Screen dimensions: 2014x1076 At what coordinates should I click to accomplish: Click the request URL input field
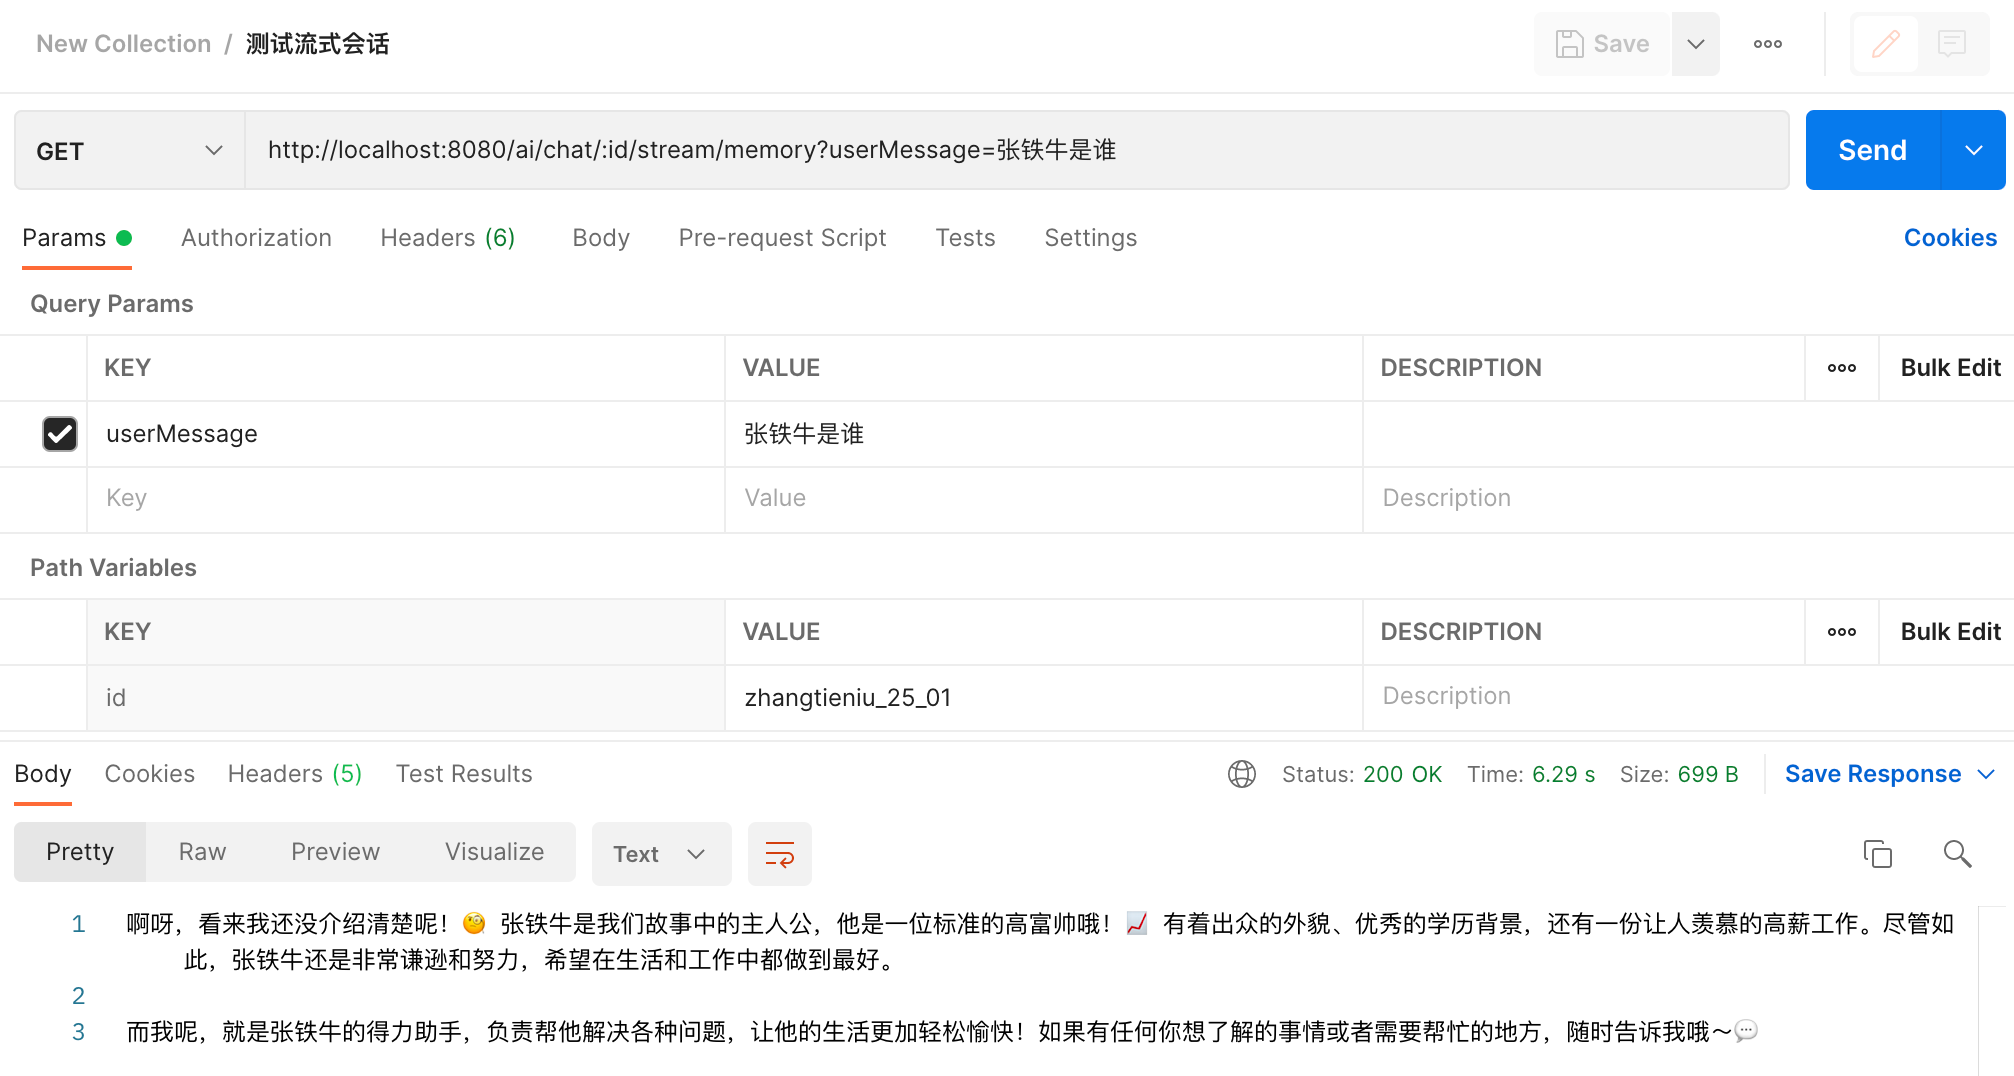pyautogui.click(x=1015, y=151)
